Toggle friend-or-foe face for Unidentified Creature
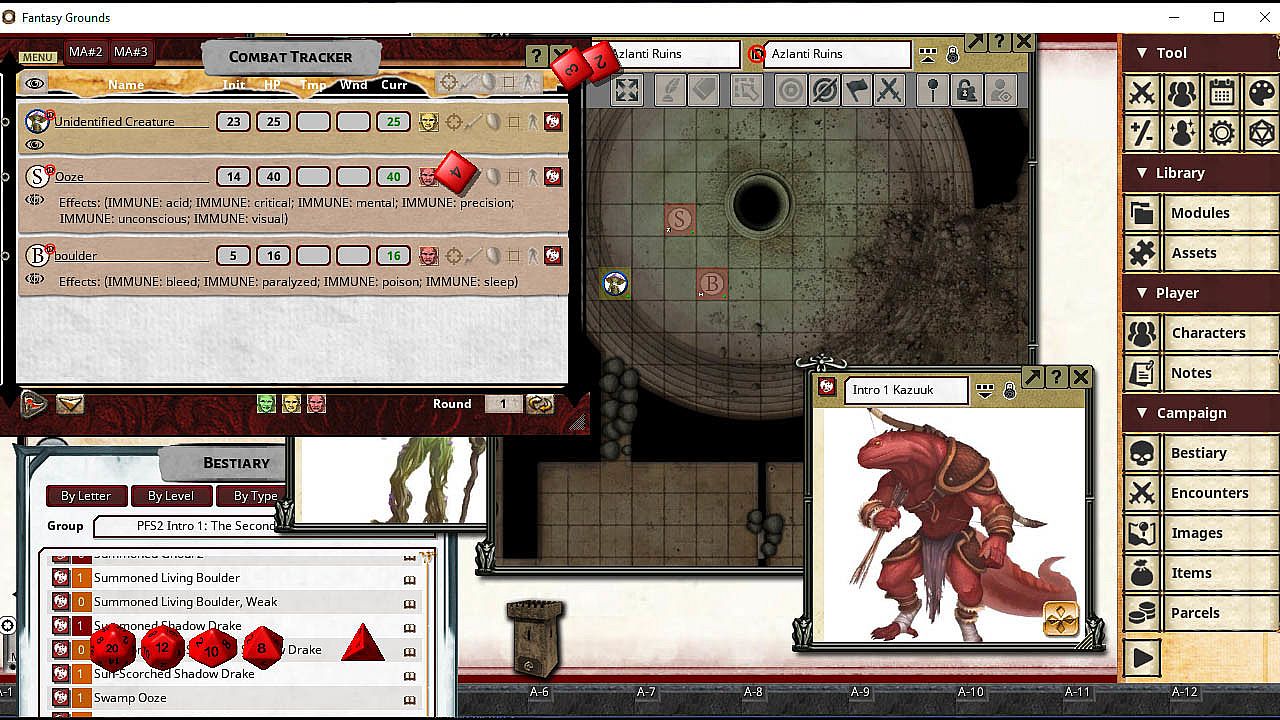This screenshot has height=720, width=1280. coord(428,122)
